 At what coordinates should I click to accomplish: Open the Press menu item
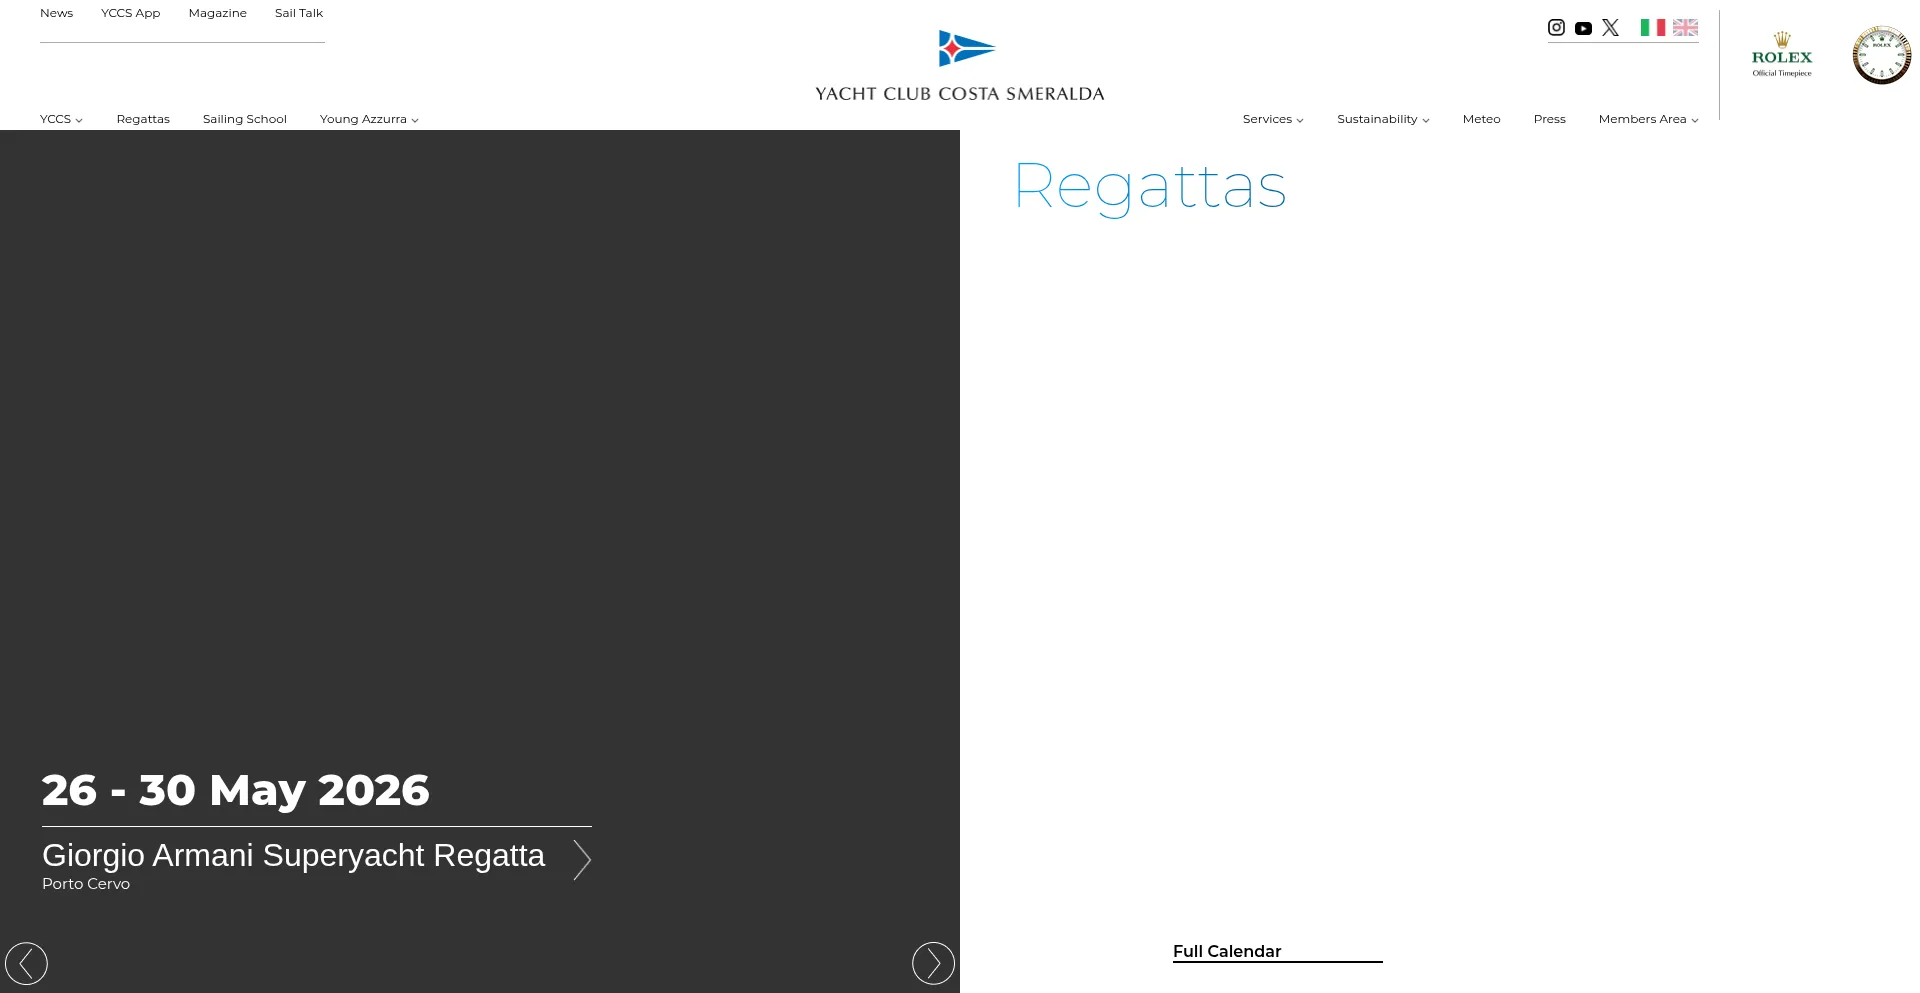point(1549,119)
